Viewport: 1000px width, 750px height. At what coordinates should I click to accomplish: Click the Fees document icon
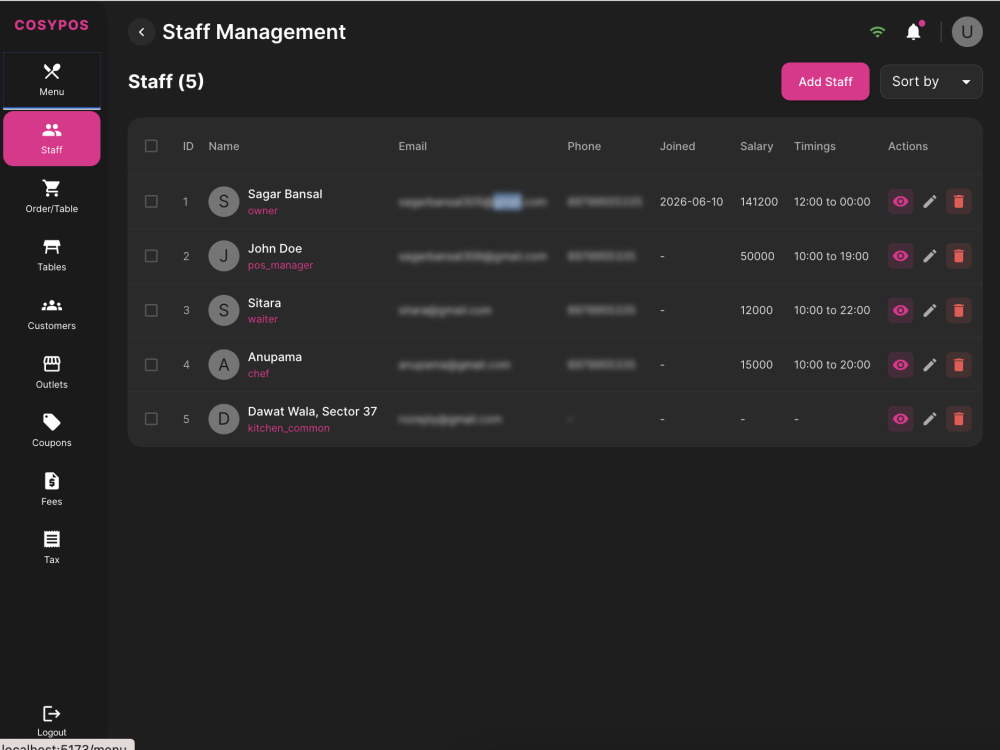point(52,481)
